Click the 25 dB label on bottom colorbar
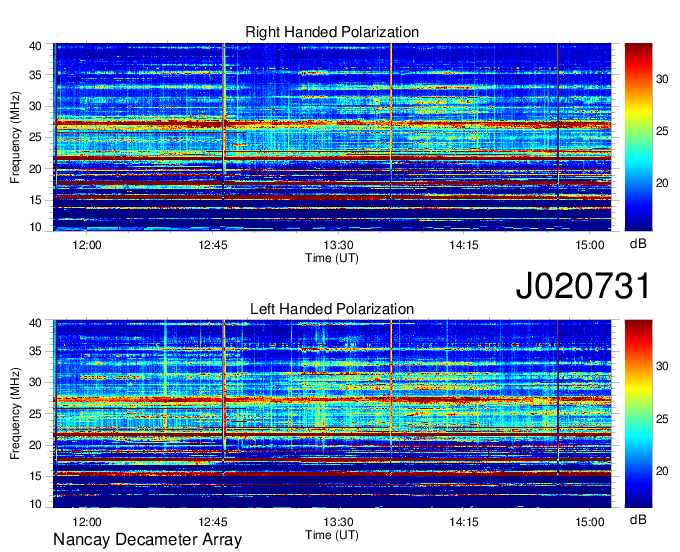 pyautogui.click(x=662, y=419)
